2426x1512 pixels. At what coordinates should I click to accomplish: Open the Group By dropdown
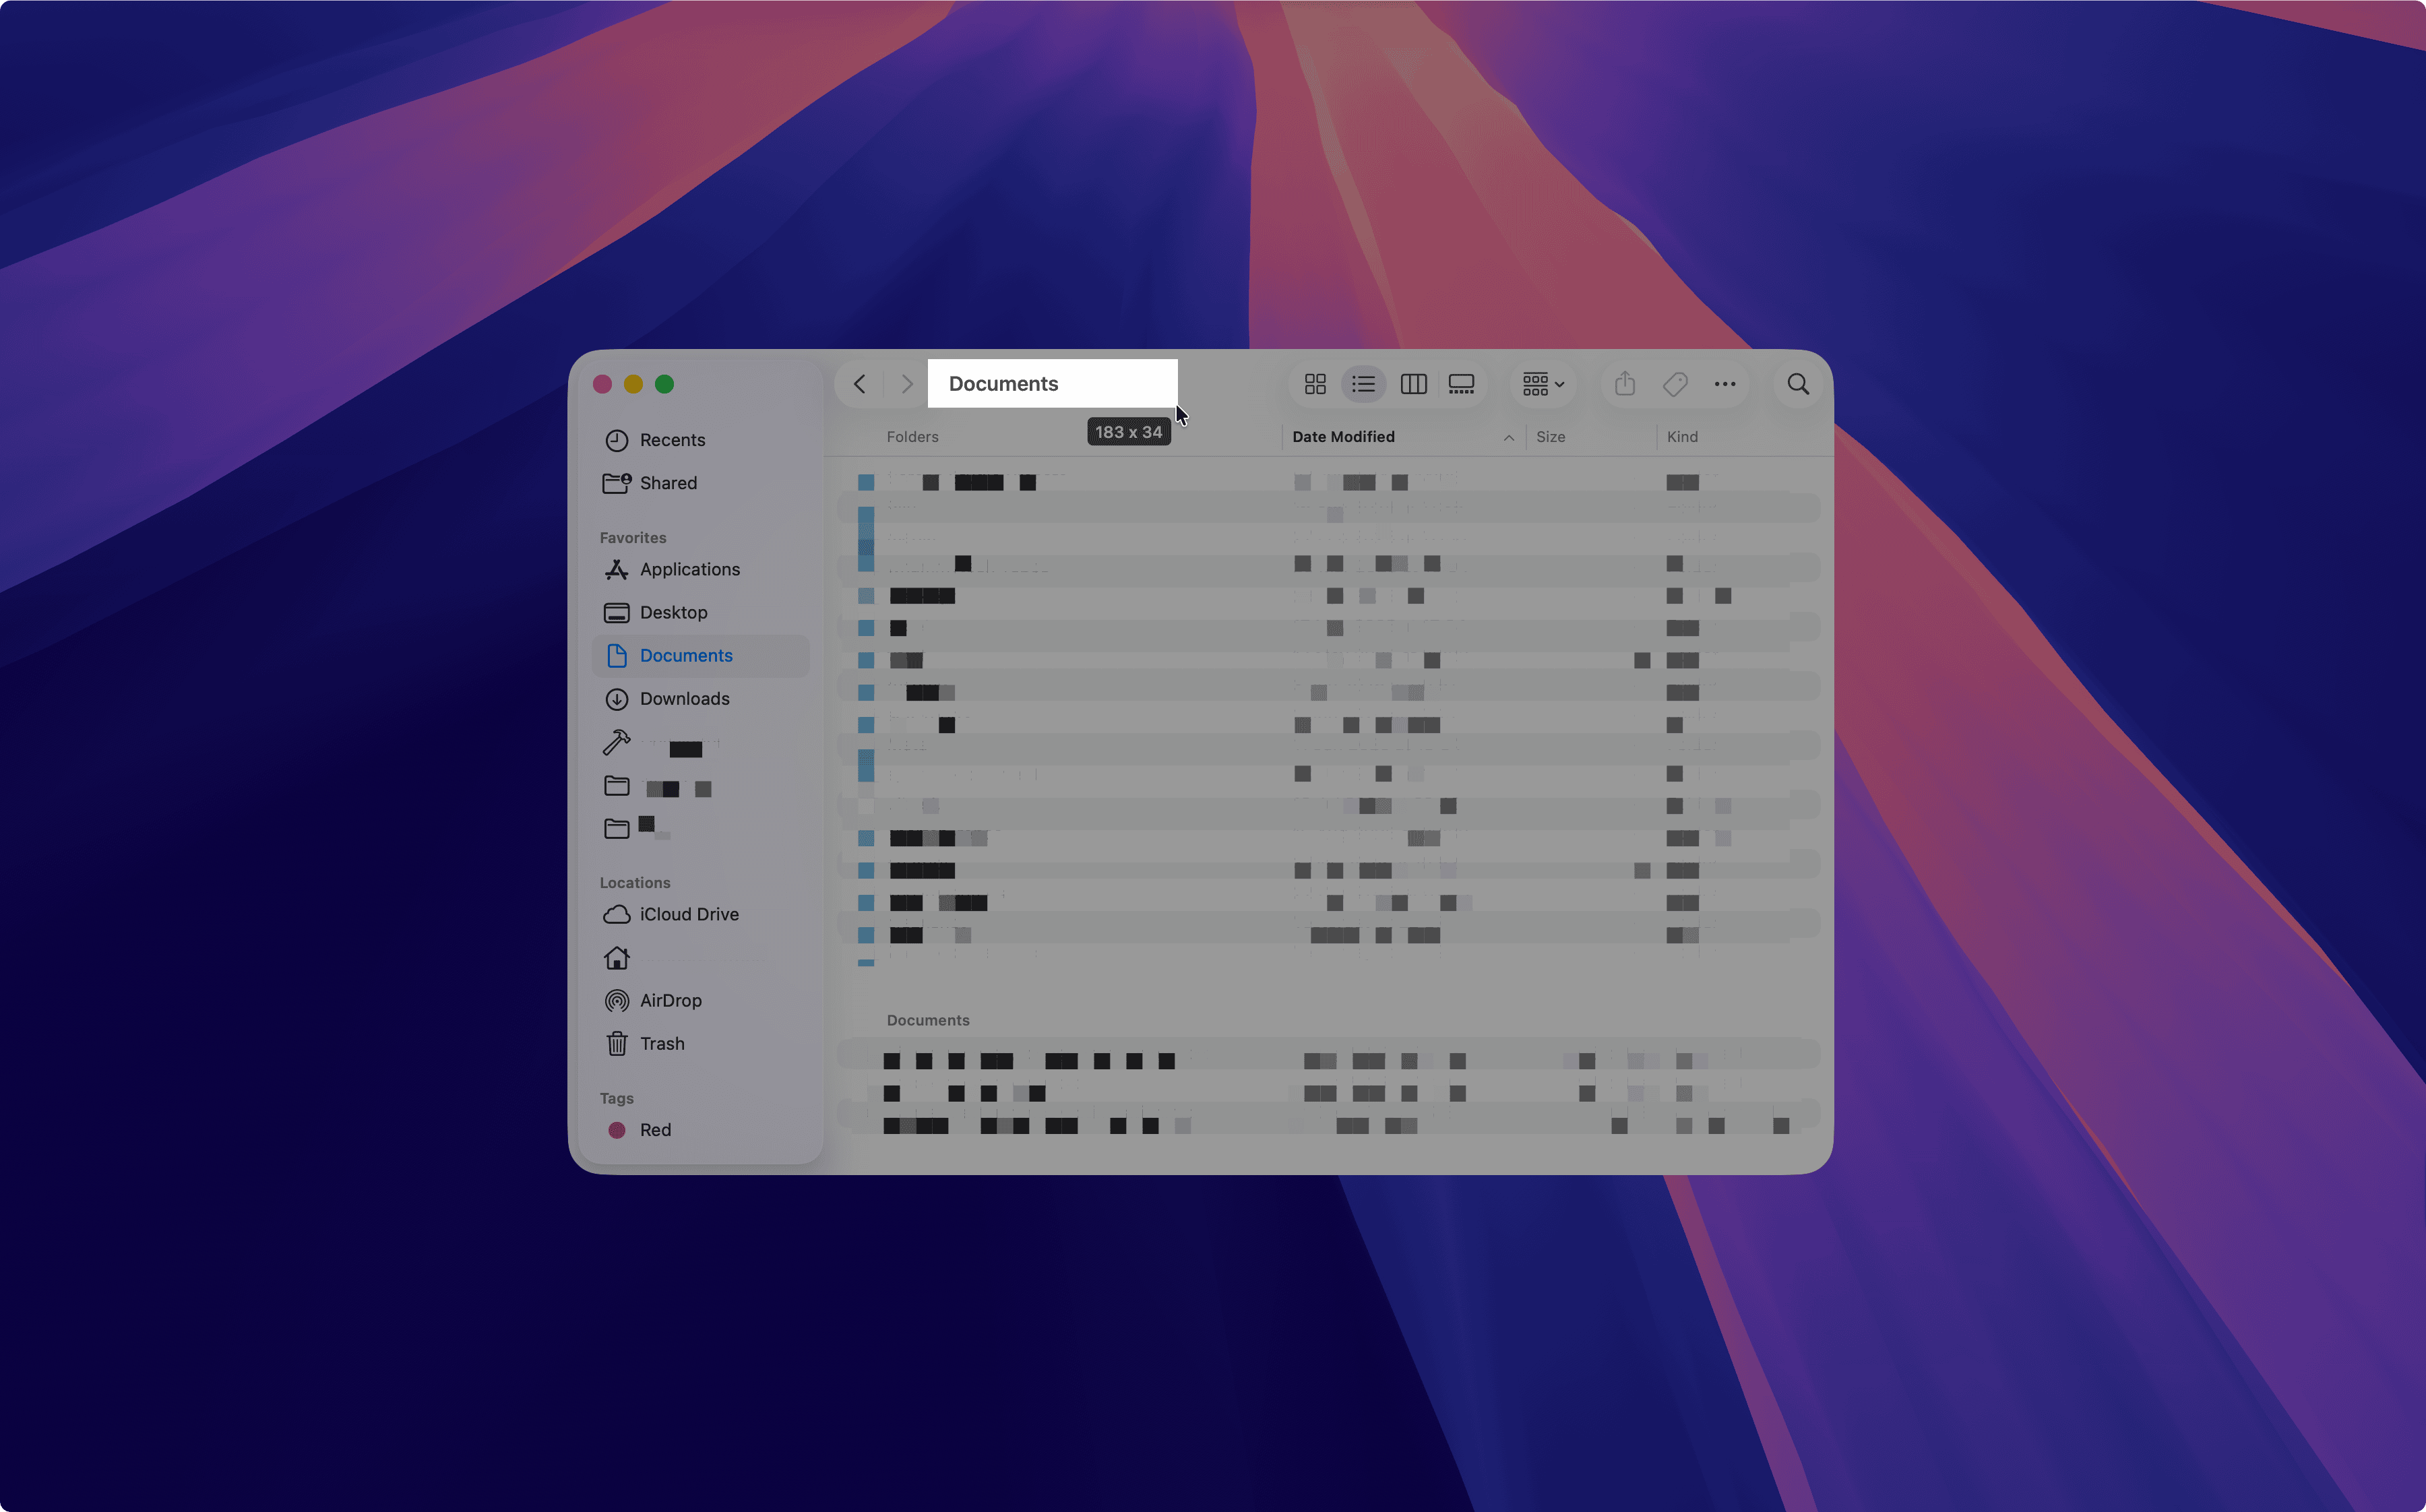pyautogui.click(x=1543, y=384)
